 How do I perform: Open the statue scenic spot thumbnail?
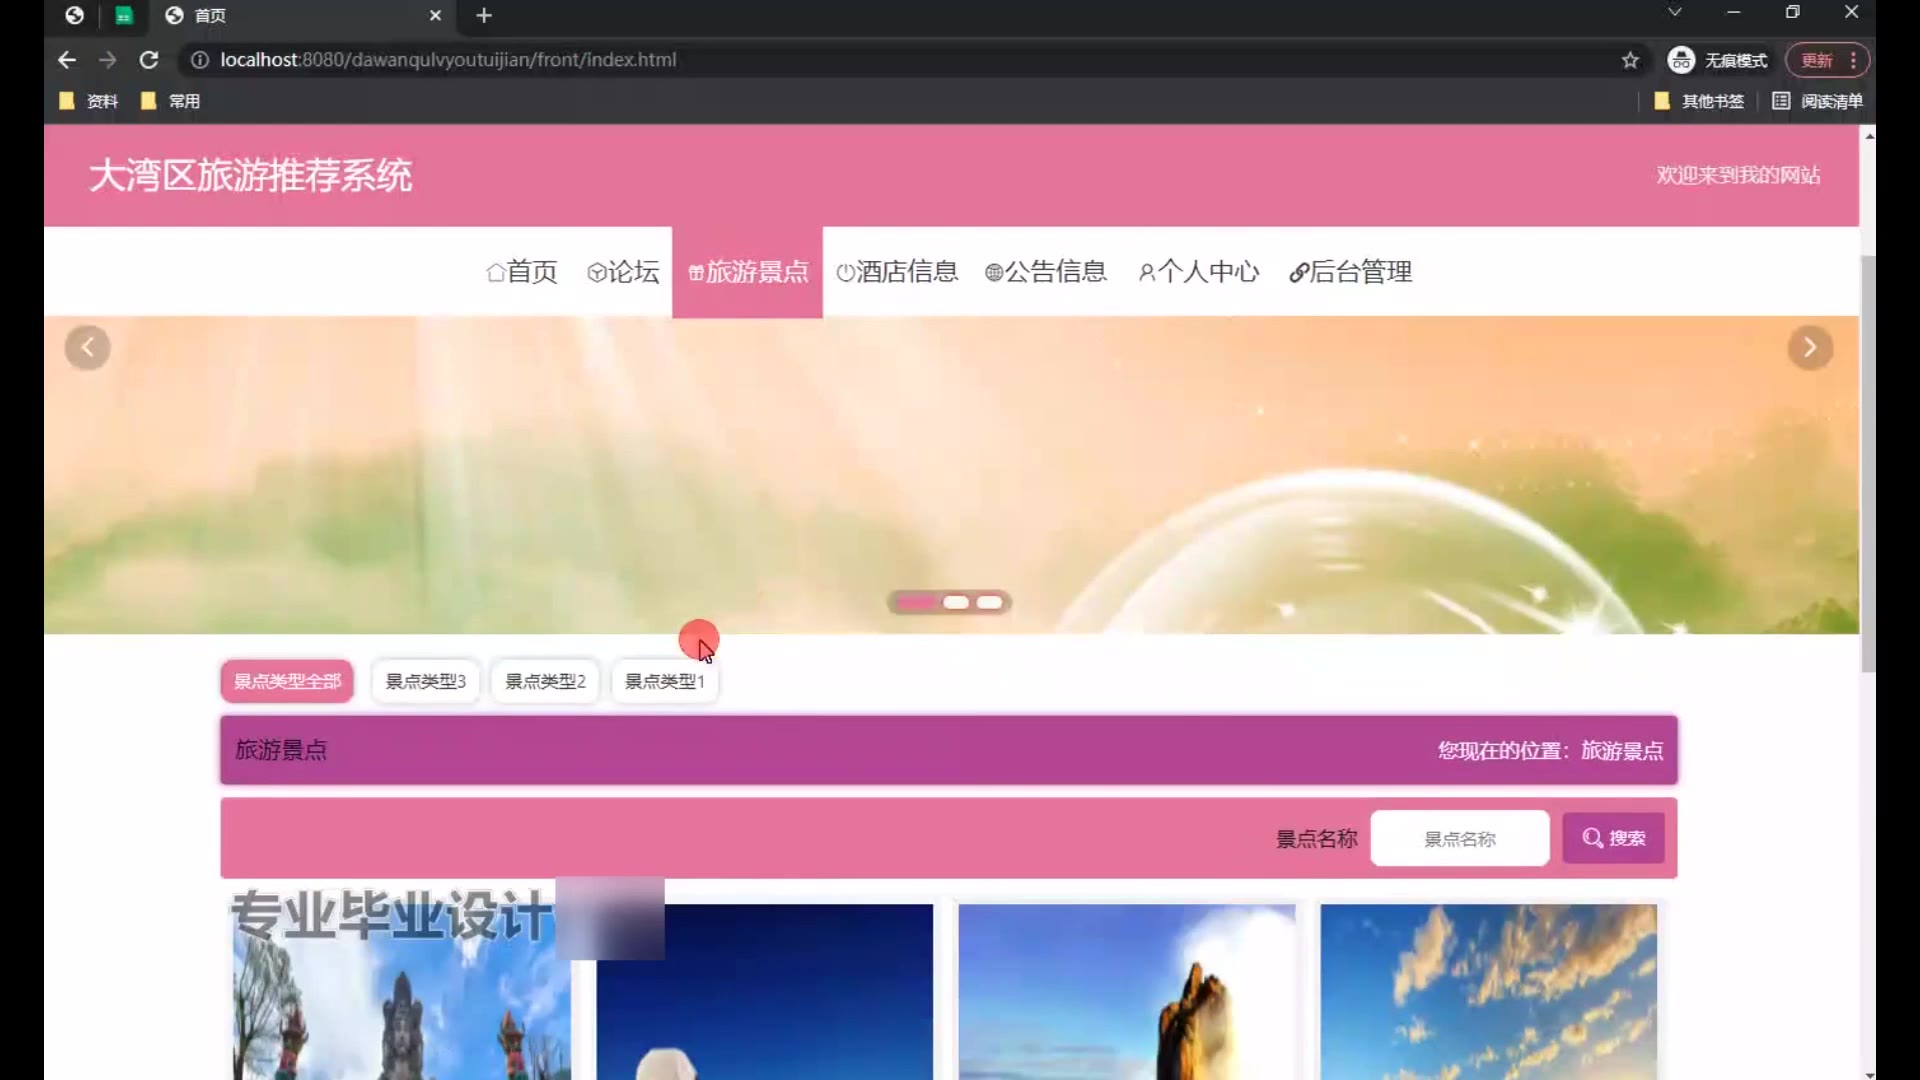tap(402, 992)
